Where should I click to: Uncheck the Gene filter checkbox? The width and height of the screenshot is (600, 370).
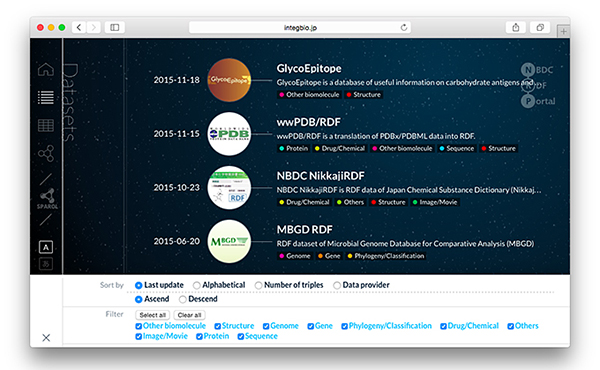[311, 326]
